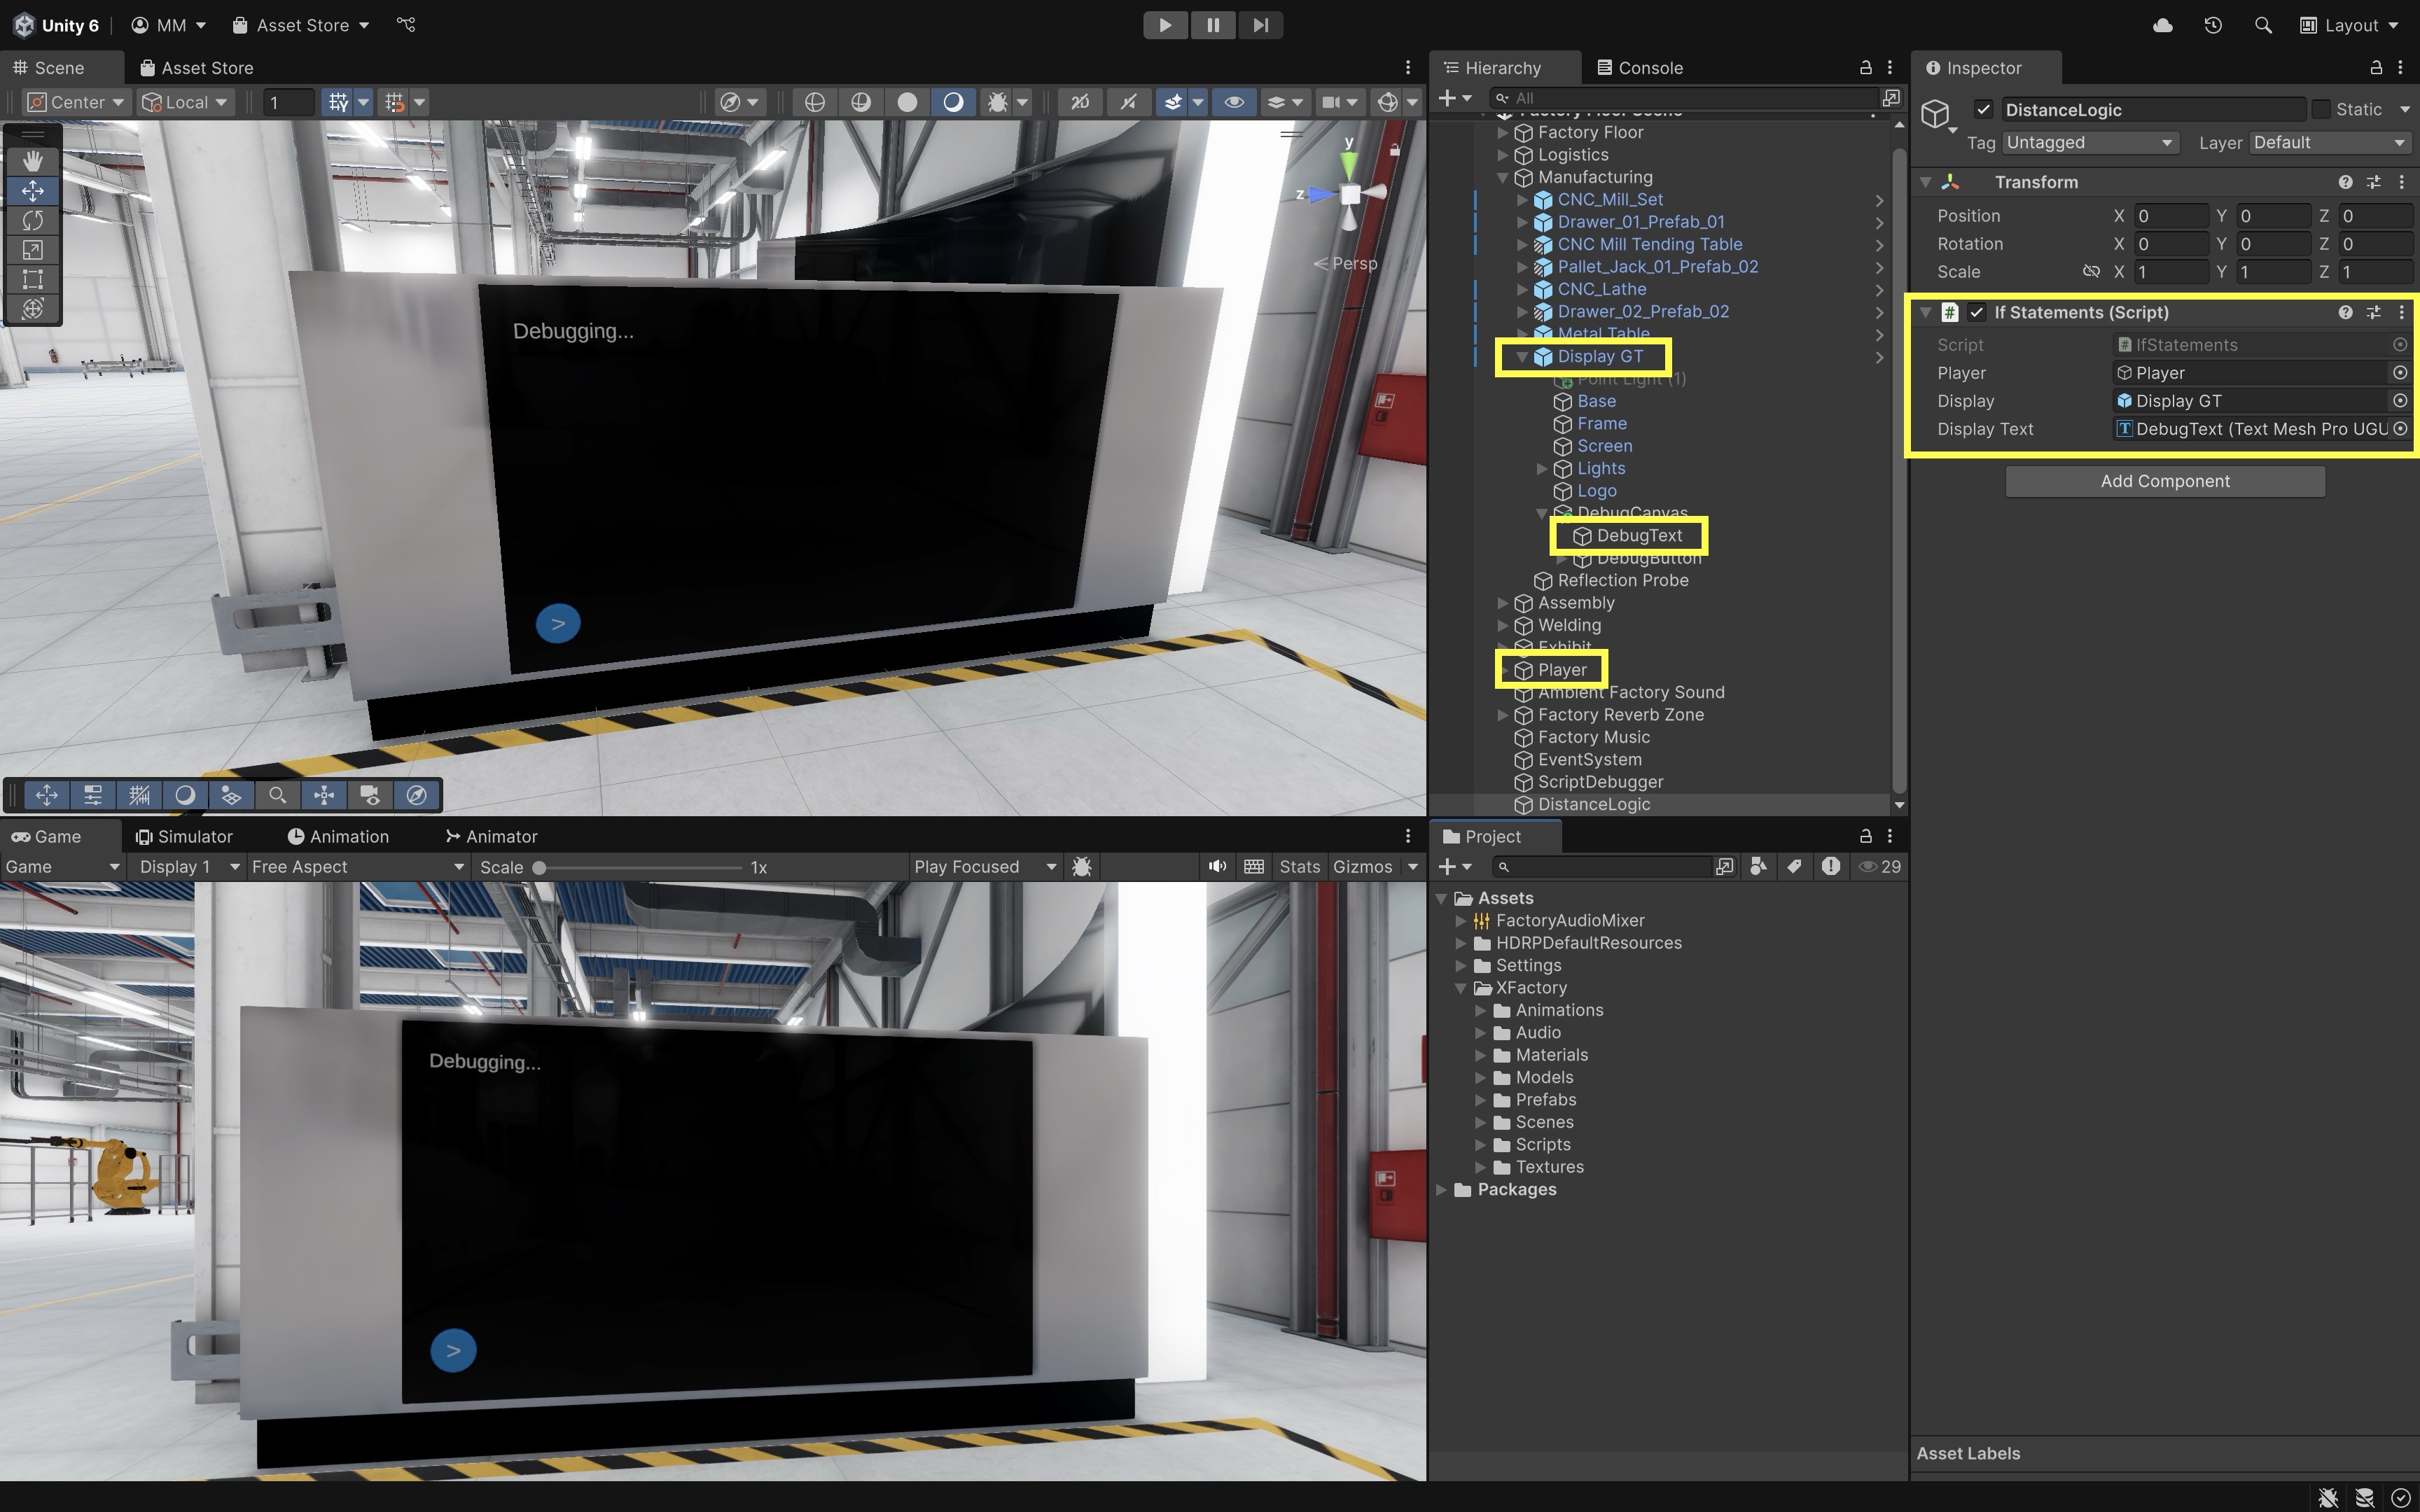Click the Step frame button

point(1260,25)
